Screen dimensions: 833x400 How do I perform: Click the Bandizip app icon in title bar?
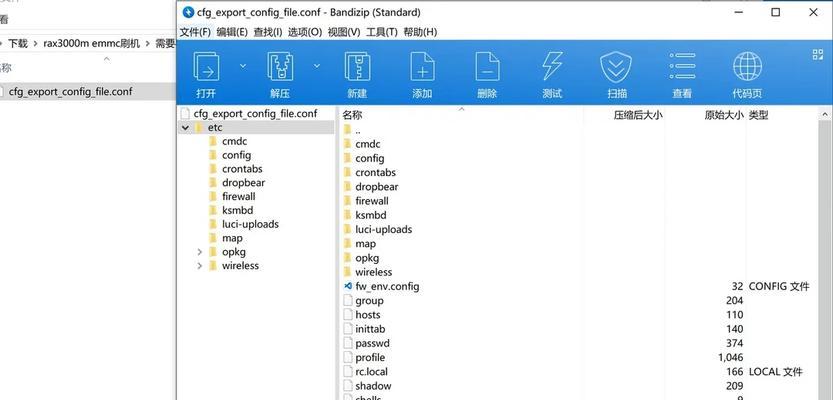[x=188, y=12]
